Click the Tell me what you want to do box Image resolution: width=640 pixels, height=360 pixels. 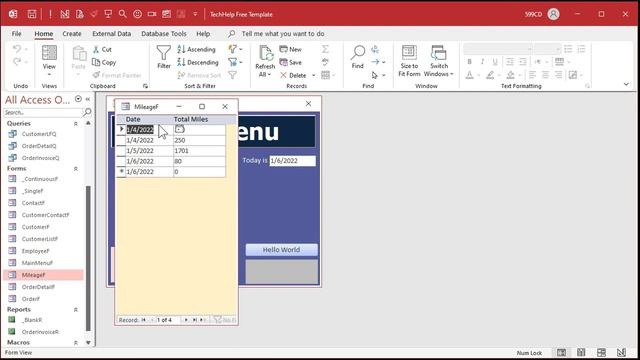coord(283,33)
